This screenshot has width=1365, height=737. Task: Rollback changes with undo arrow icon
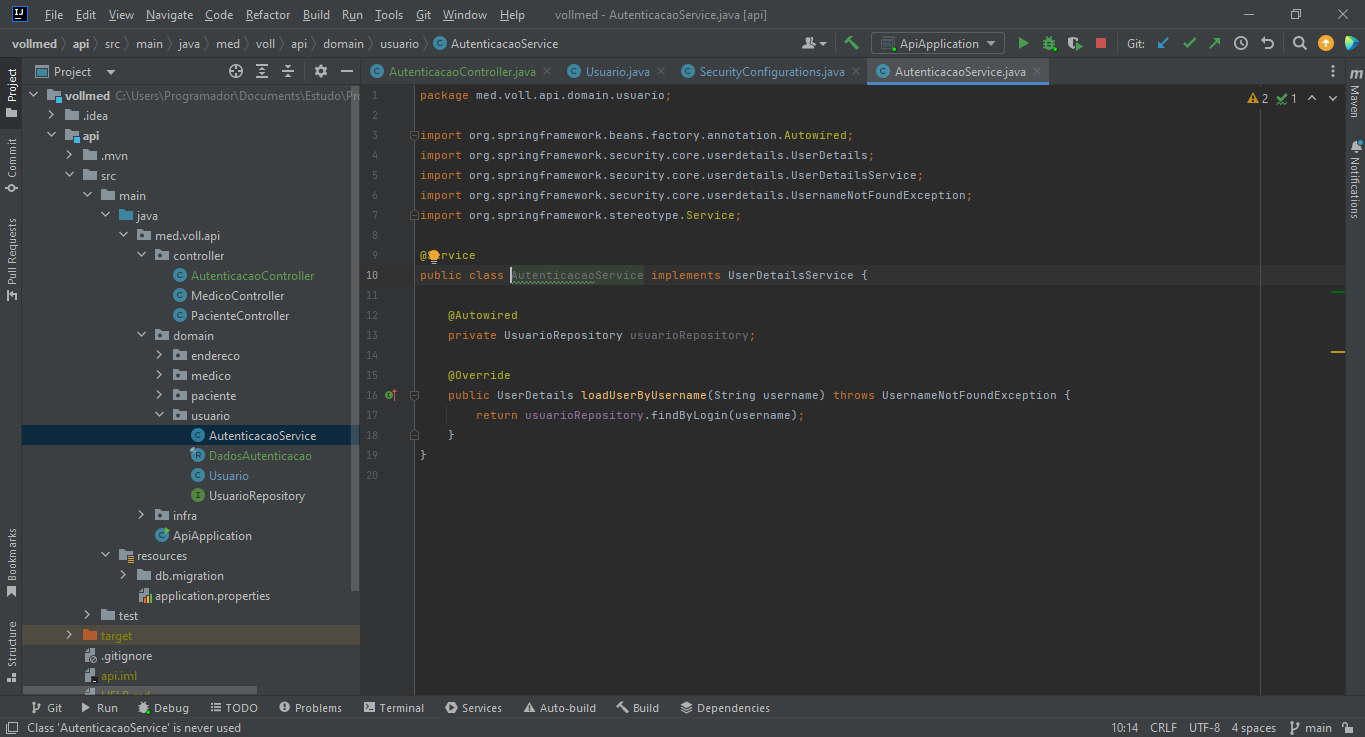click(1267, 43)
